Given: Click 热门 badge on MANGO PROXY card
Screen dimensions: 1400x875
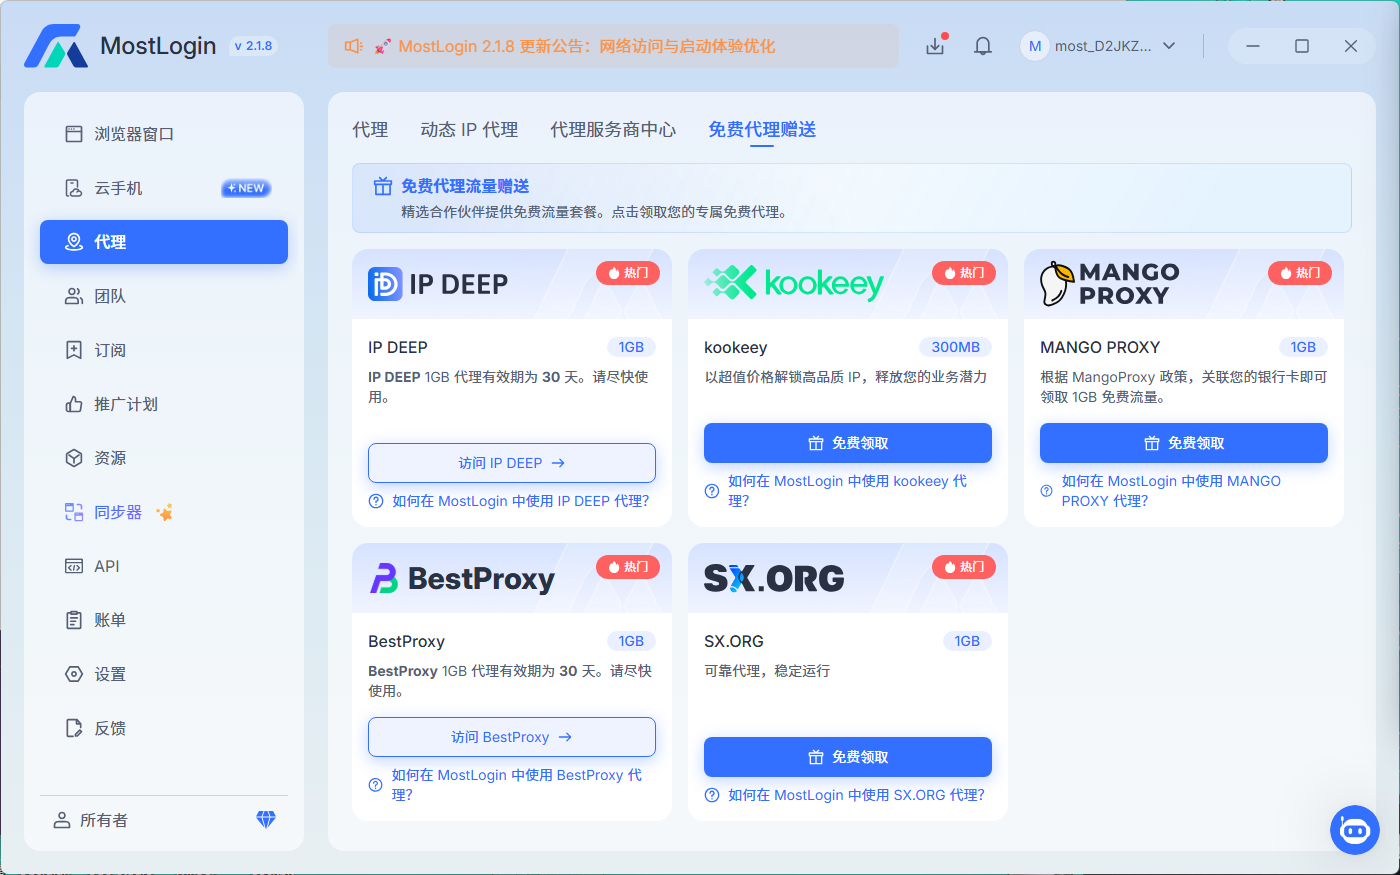Looking at the screenshot, I should pos(1300,273).
